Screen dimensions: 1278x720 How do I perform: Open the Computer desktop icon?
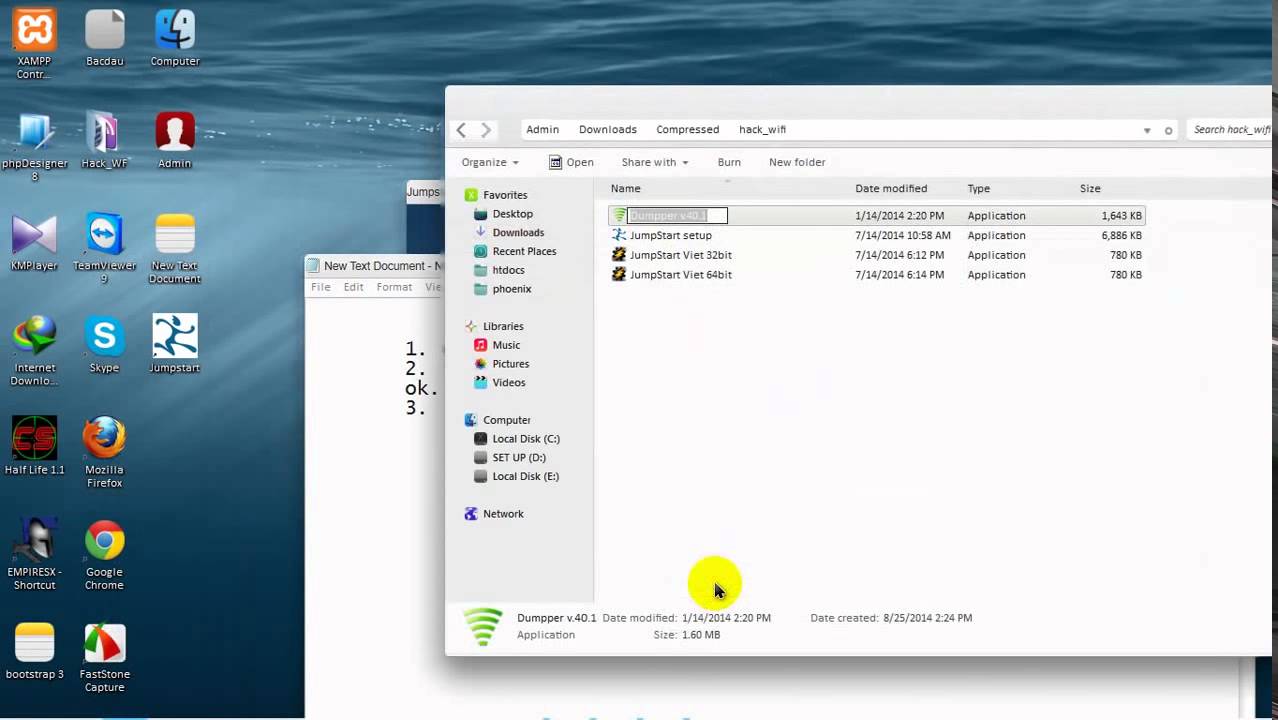pyautogui.click(x=175, y=38)
